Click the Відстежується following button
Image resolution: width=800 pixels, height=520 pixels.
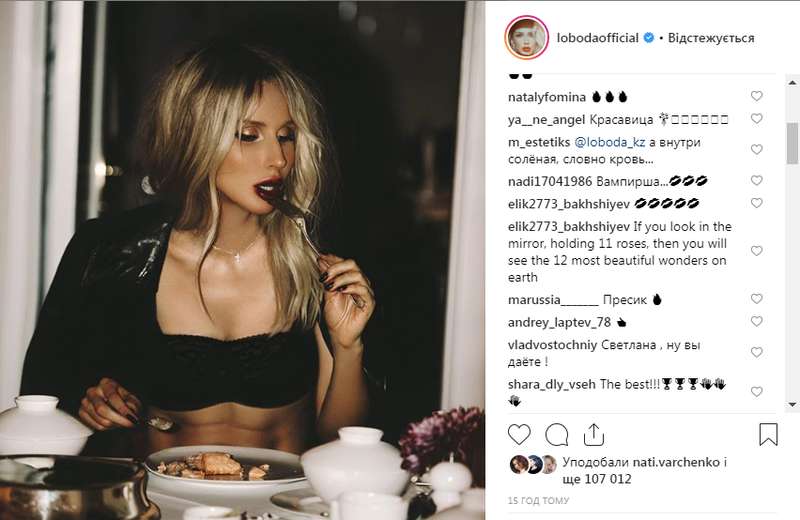[711, 38]
